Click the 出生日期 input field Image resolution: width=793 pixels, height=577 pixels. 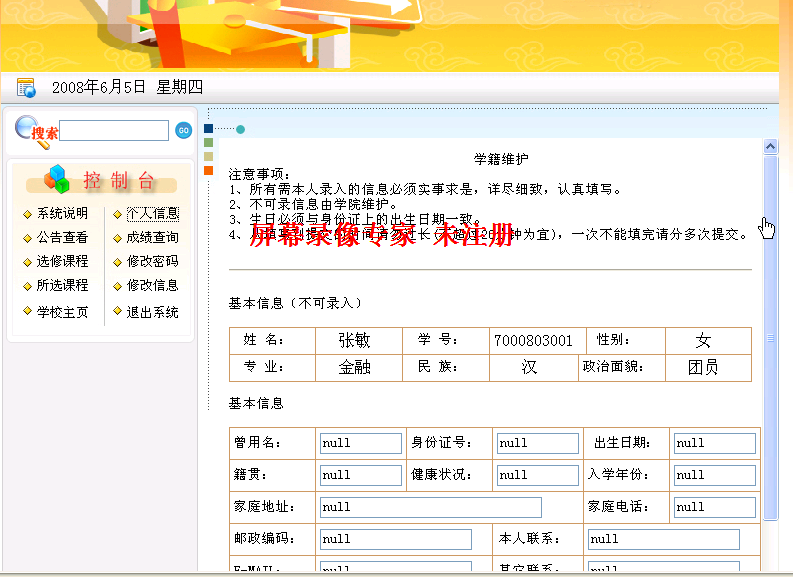[714, 443]
